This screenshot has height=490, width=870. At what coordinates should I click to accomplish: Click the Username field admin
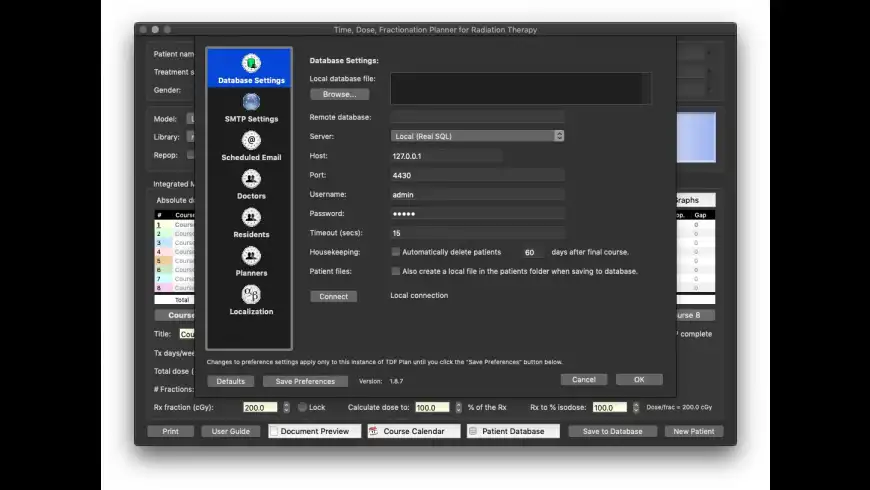(477, 195)
